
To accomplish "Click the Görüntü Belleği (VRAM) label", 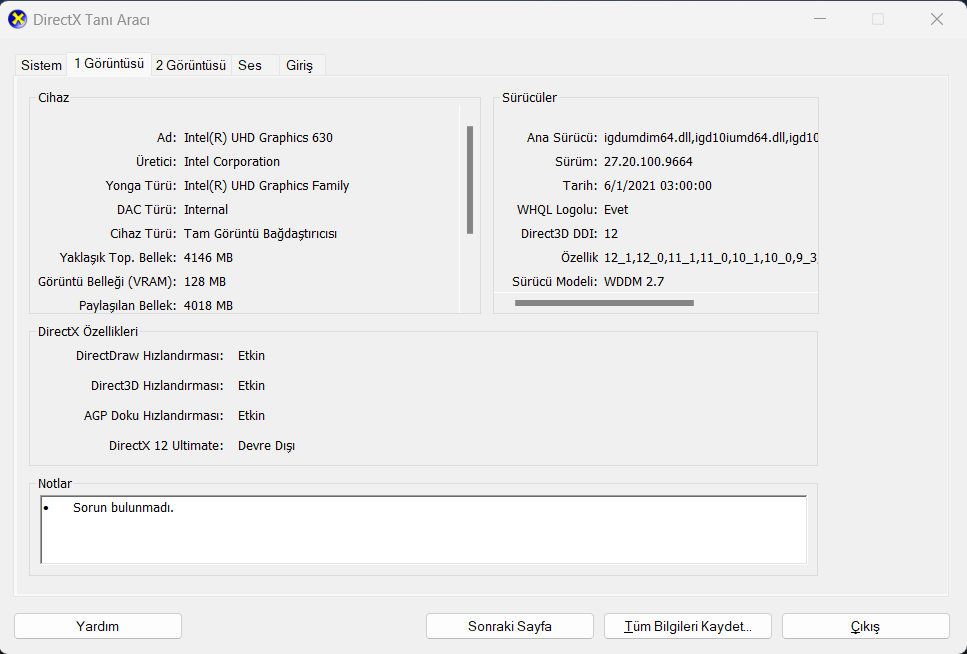I will pyautogui.click(x=107, y=282).
